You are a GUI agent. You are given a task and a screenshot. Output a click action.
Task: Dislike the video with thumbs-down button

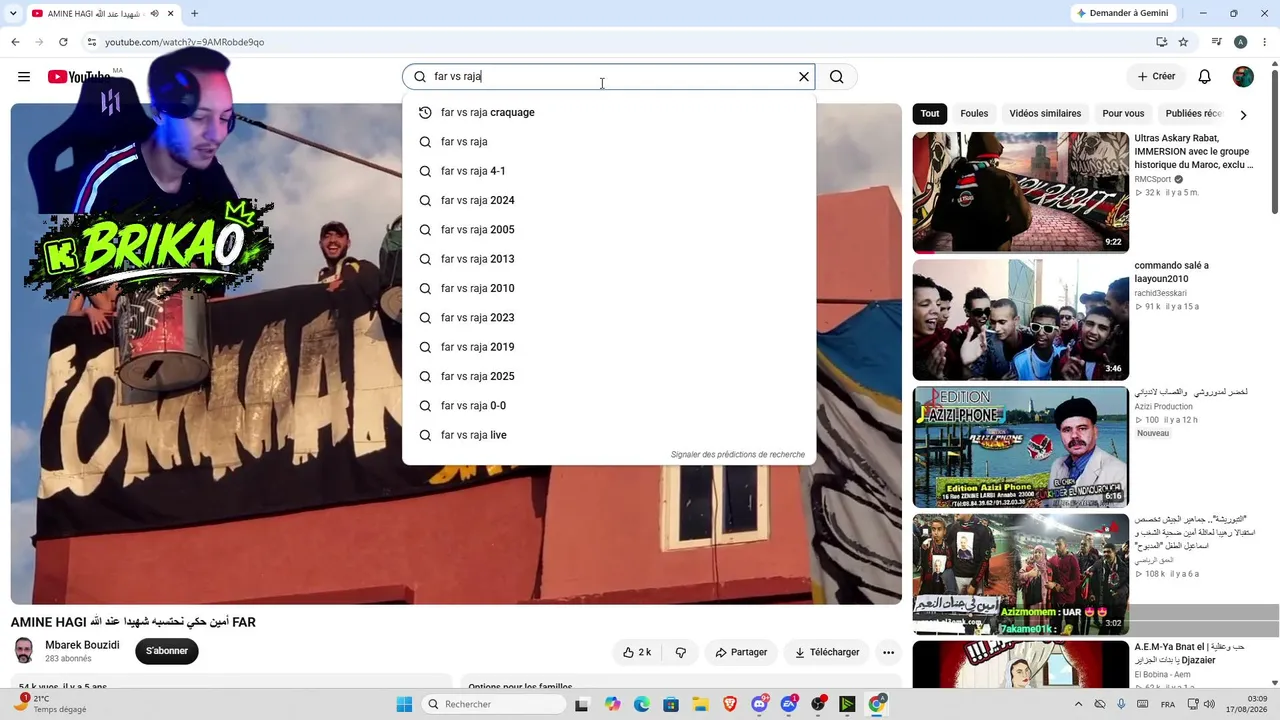[x=681, y=652]
